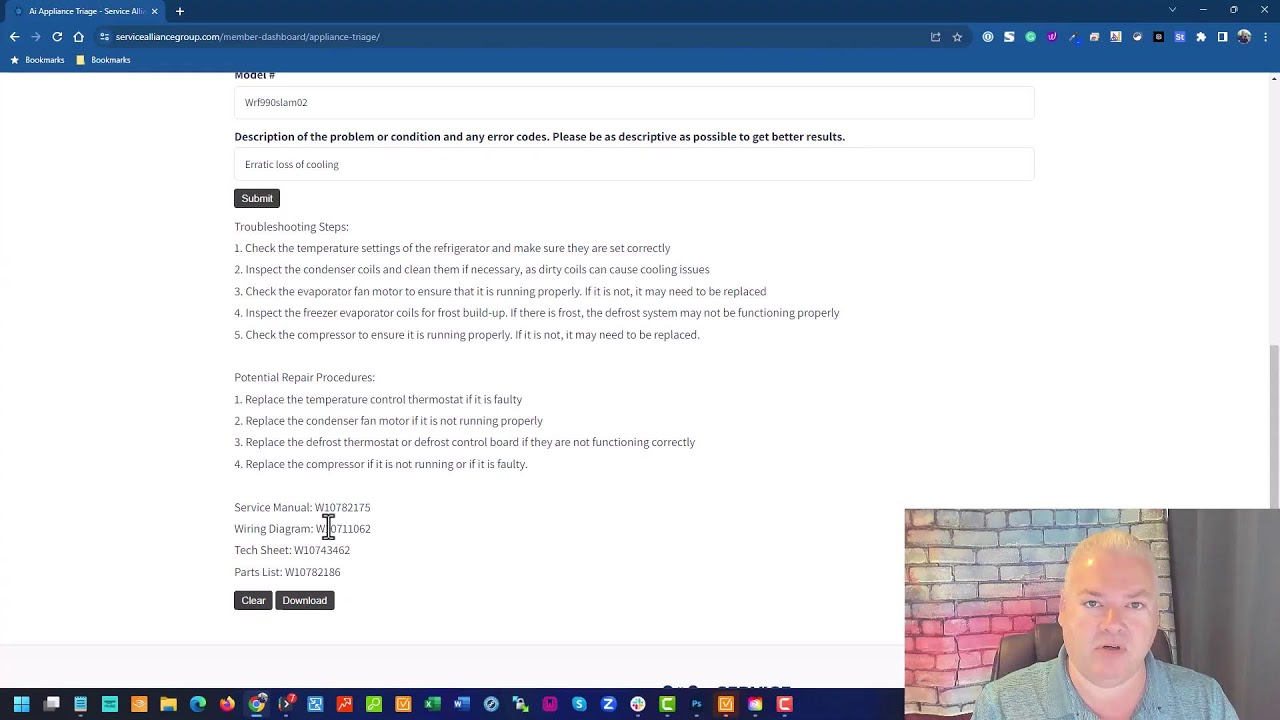Viewport: 1280px width, 720px height.
Task: Edit the Model # field
Action: pyautogui.click(x=634, y=102)
